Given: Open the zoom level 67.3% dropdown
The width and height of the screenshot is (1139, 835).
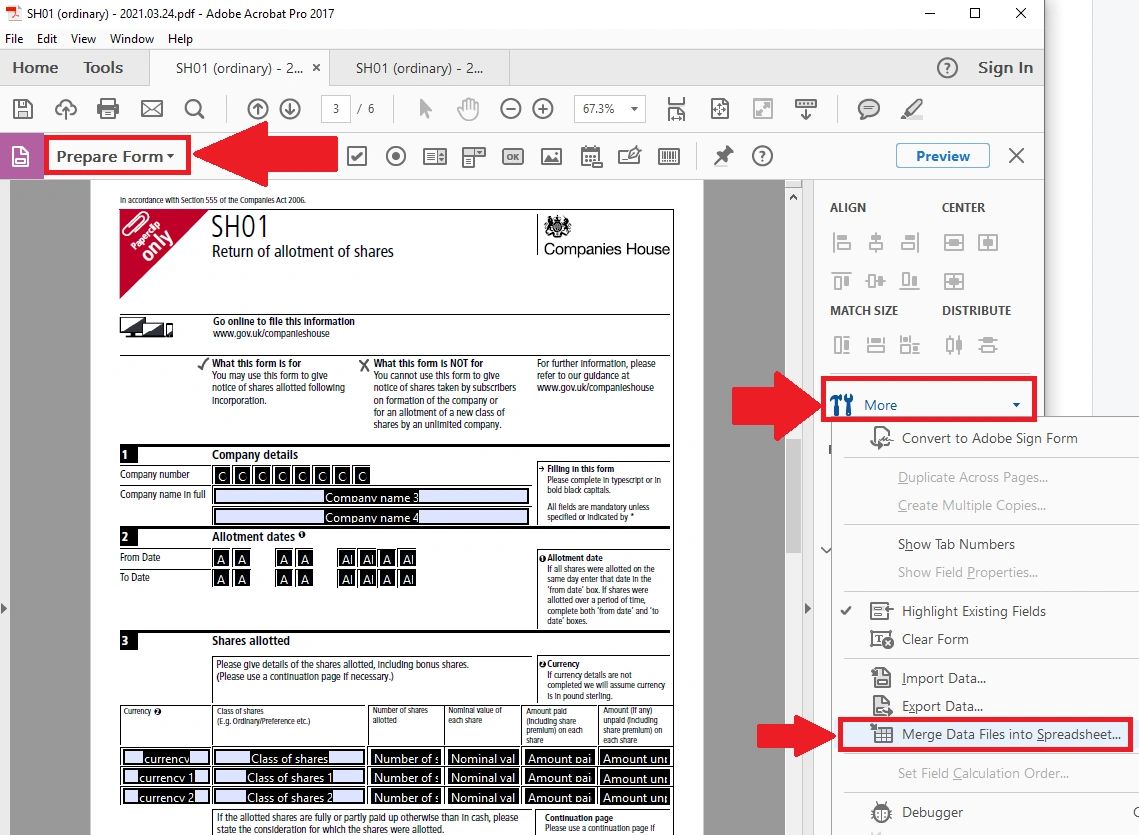Looking at the screenshot, I should [x=634, y=109].
